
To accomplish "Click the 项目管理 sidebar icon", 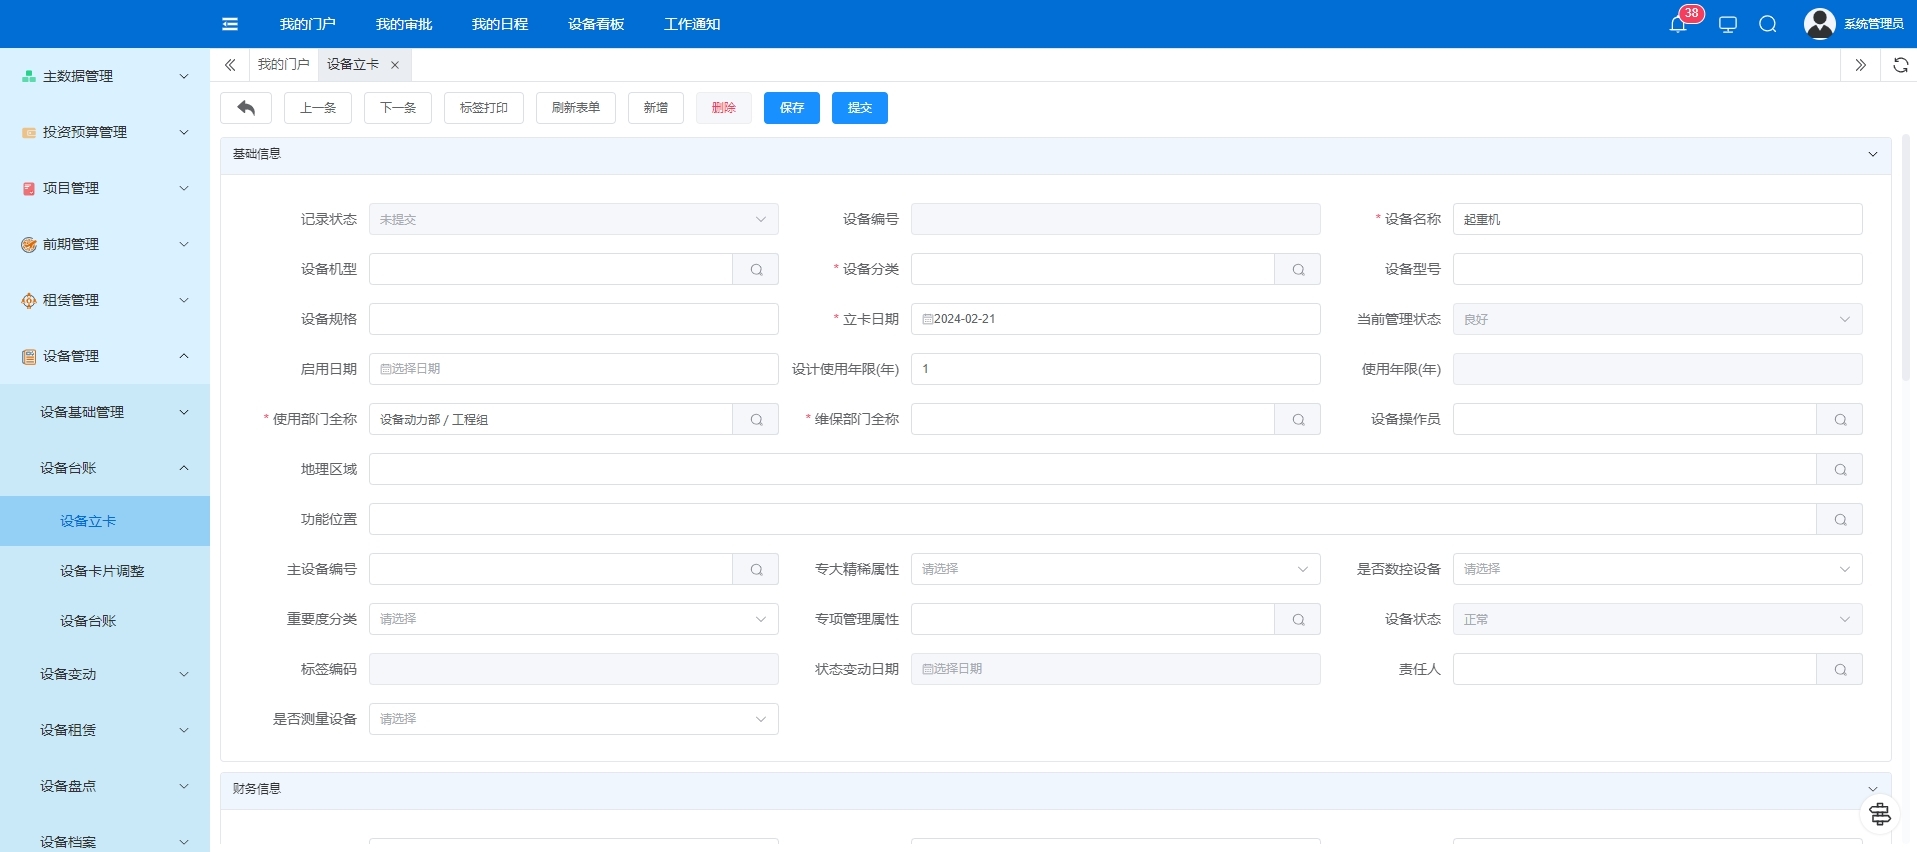I will [29, 188].
